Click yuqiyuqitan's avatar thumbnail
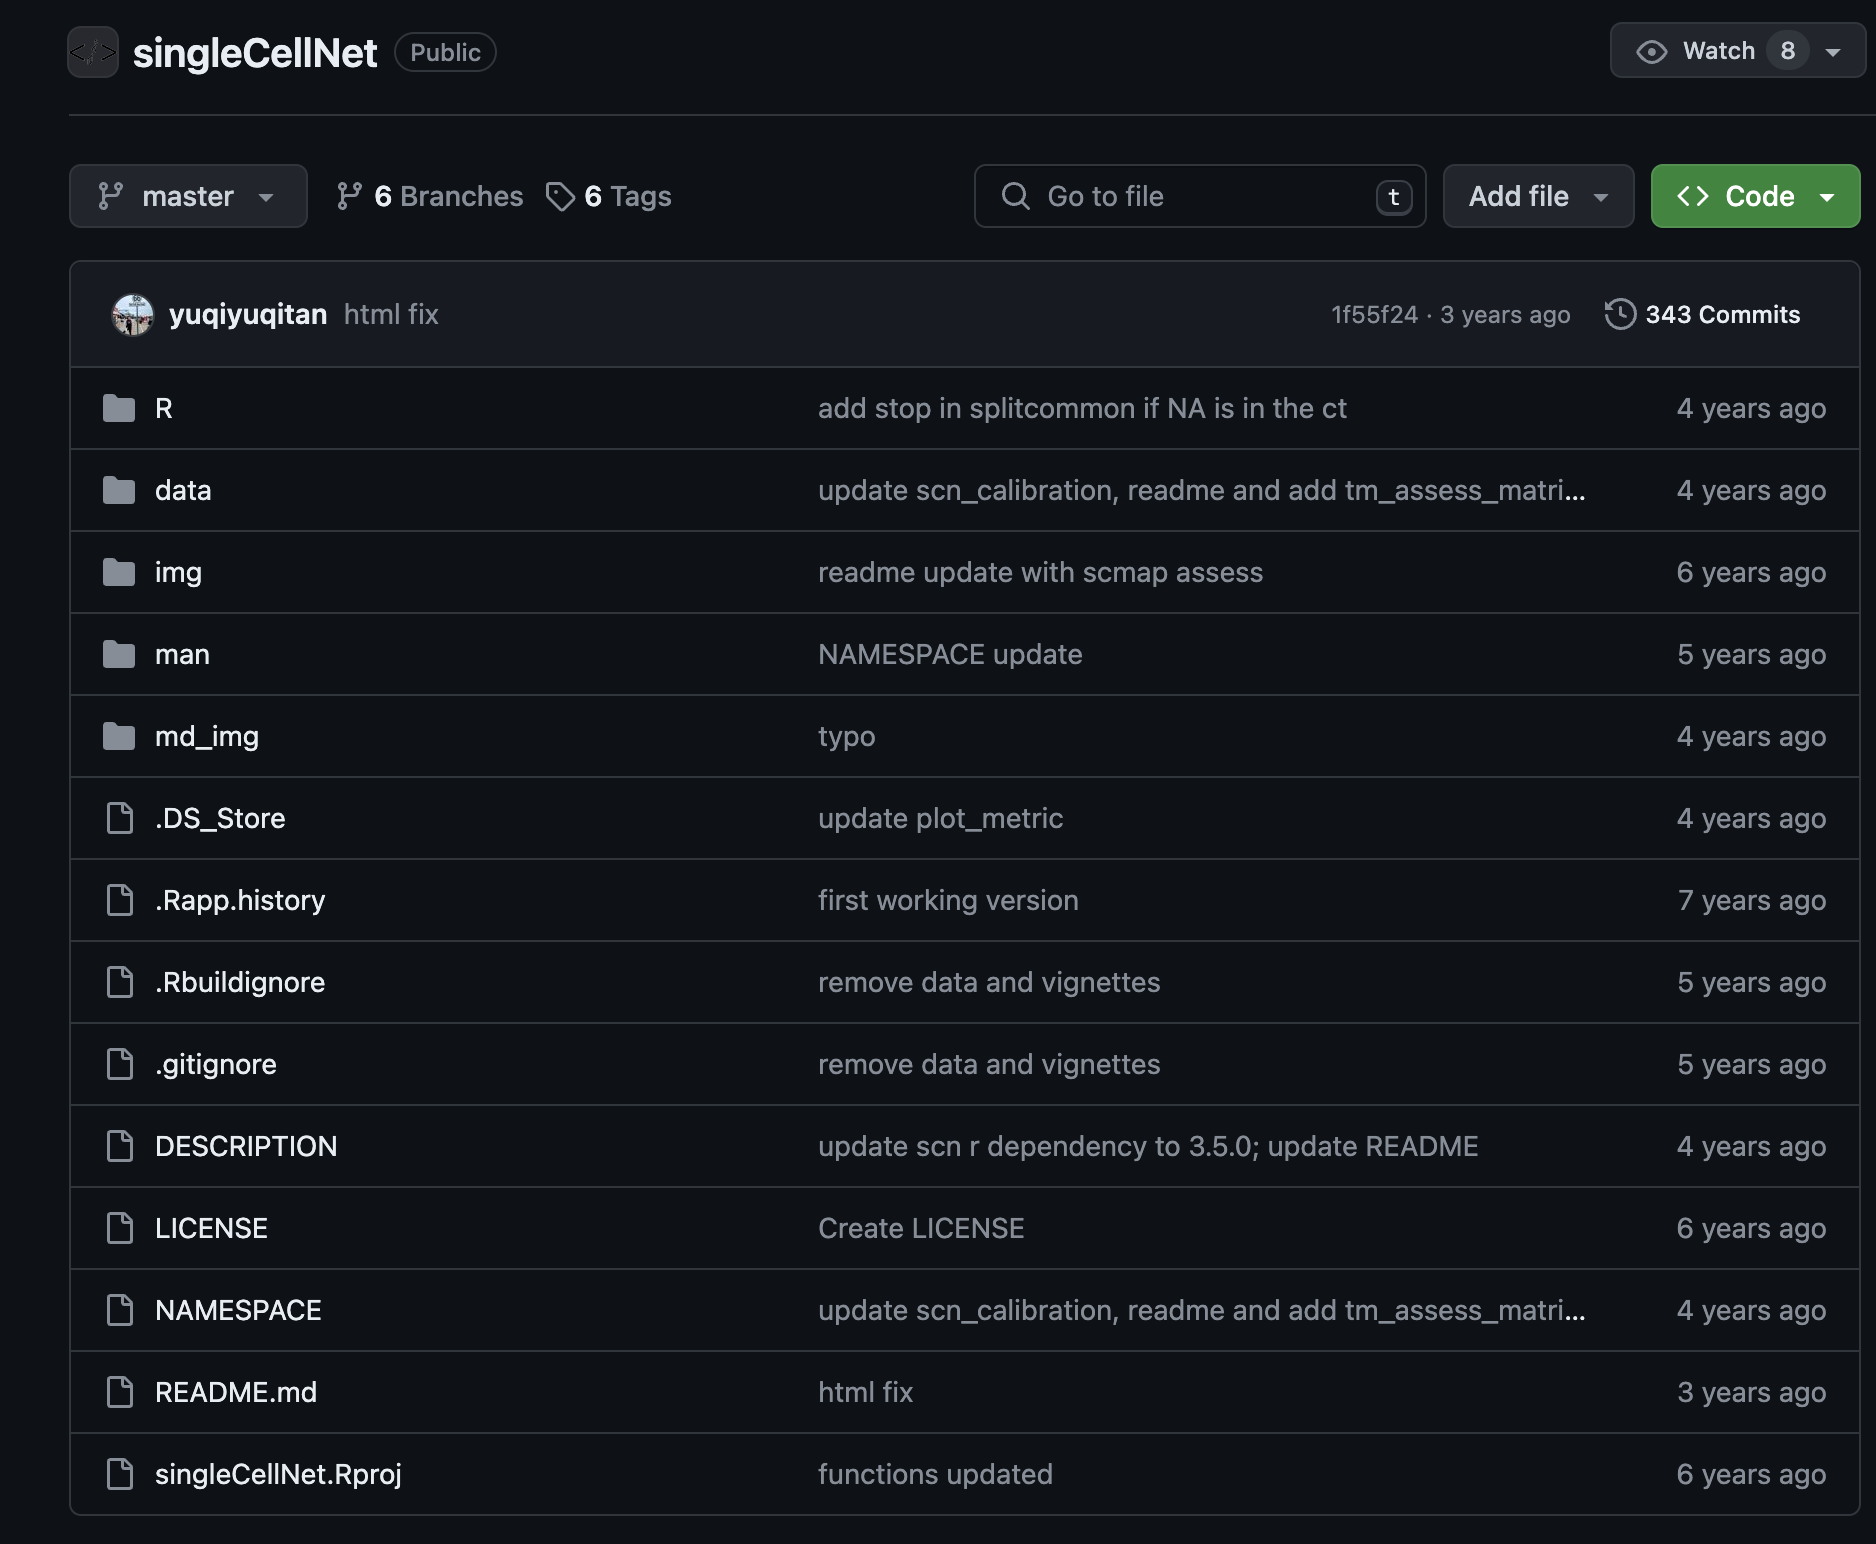The height and width of the screenshot is (1544, 1876). pyautogui.click(x=132, y=314)
